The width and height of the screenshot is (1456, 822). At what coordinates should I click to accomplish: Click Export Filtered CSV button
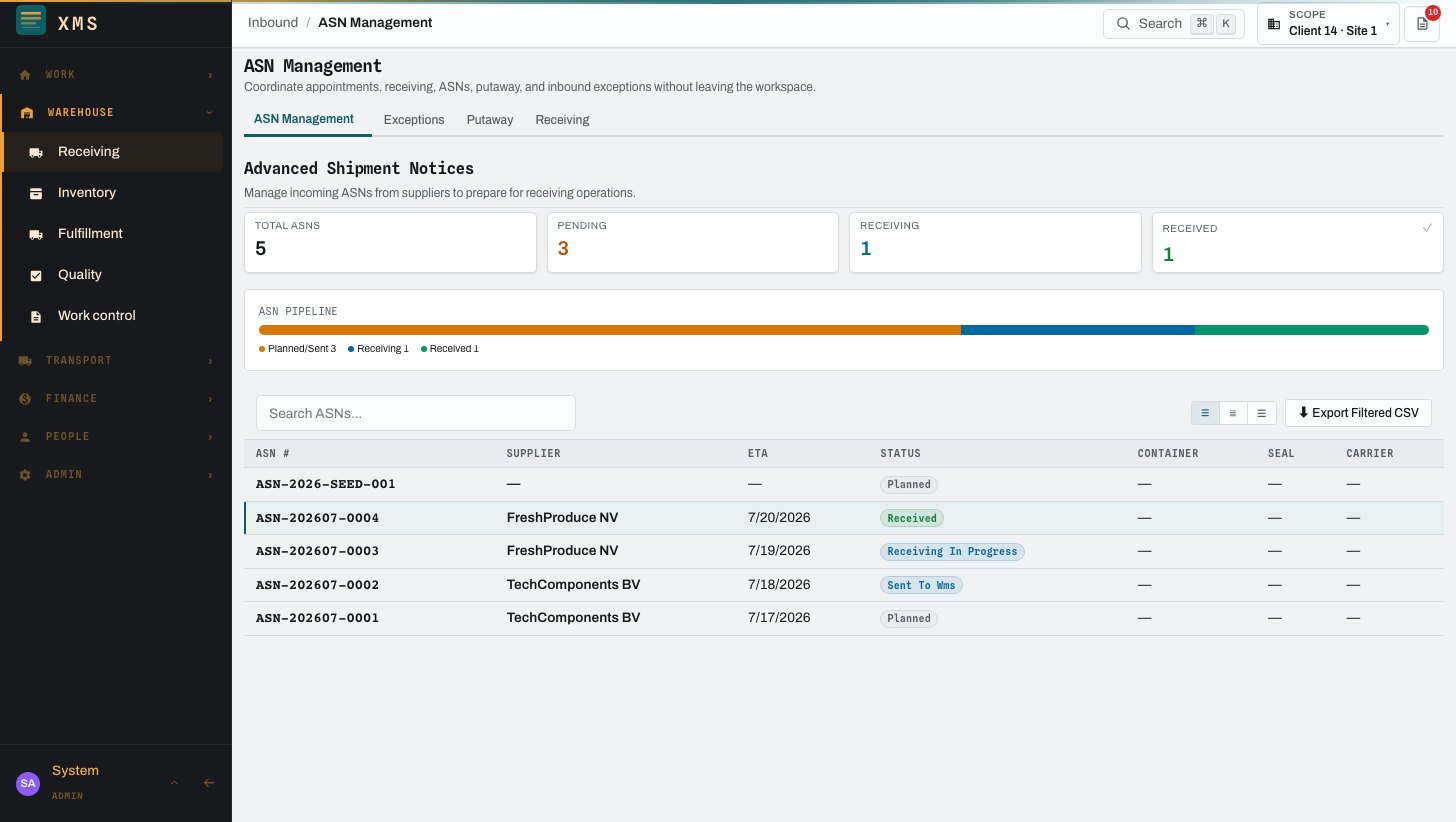(x=1358, y=412)
